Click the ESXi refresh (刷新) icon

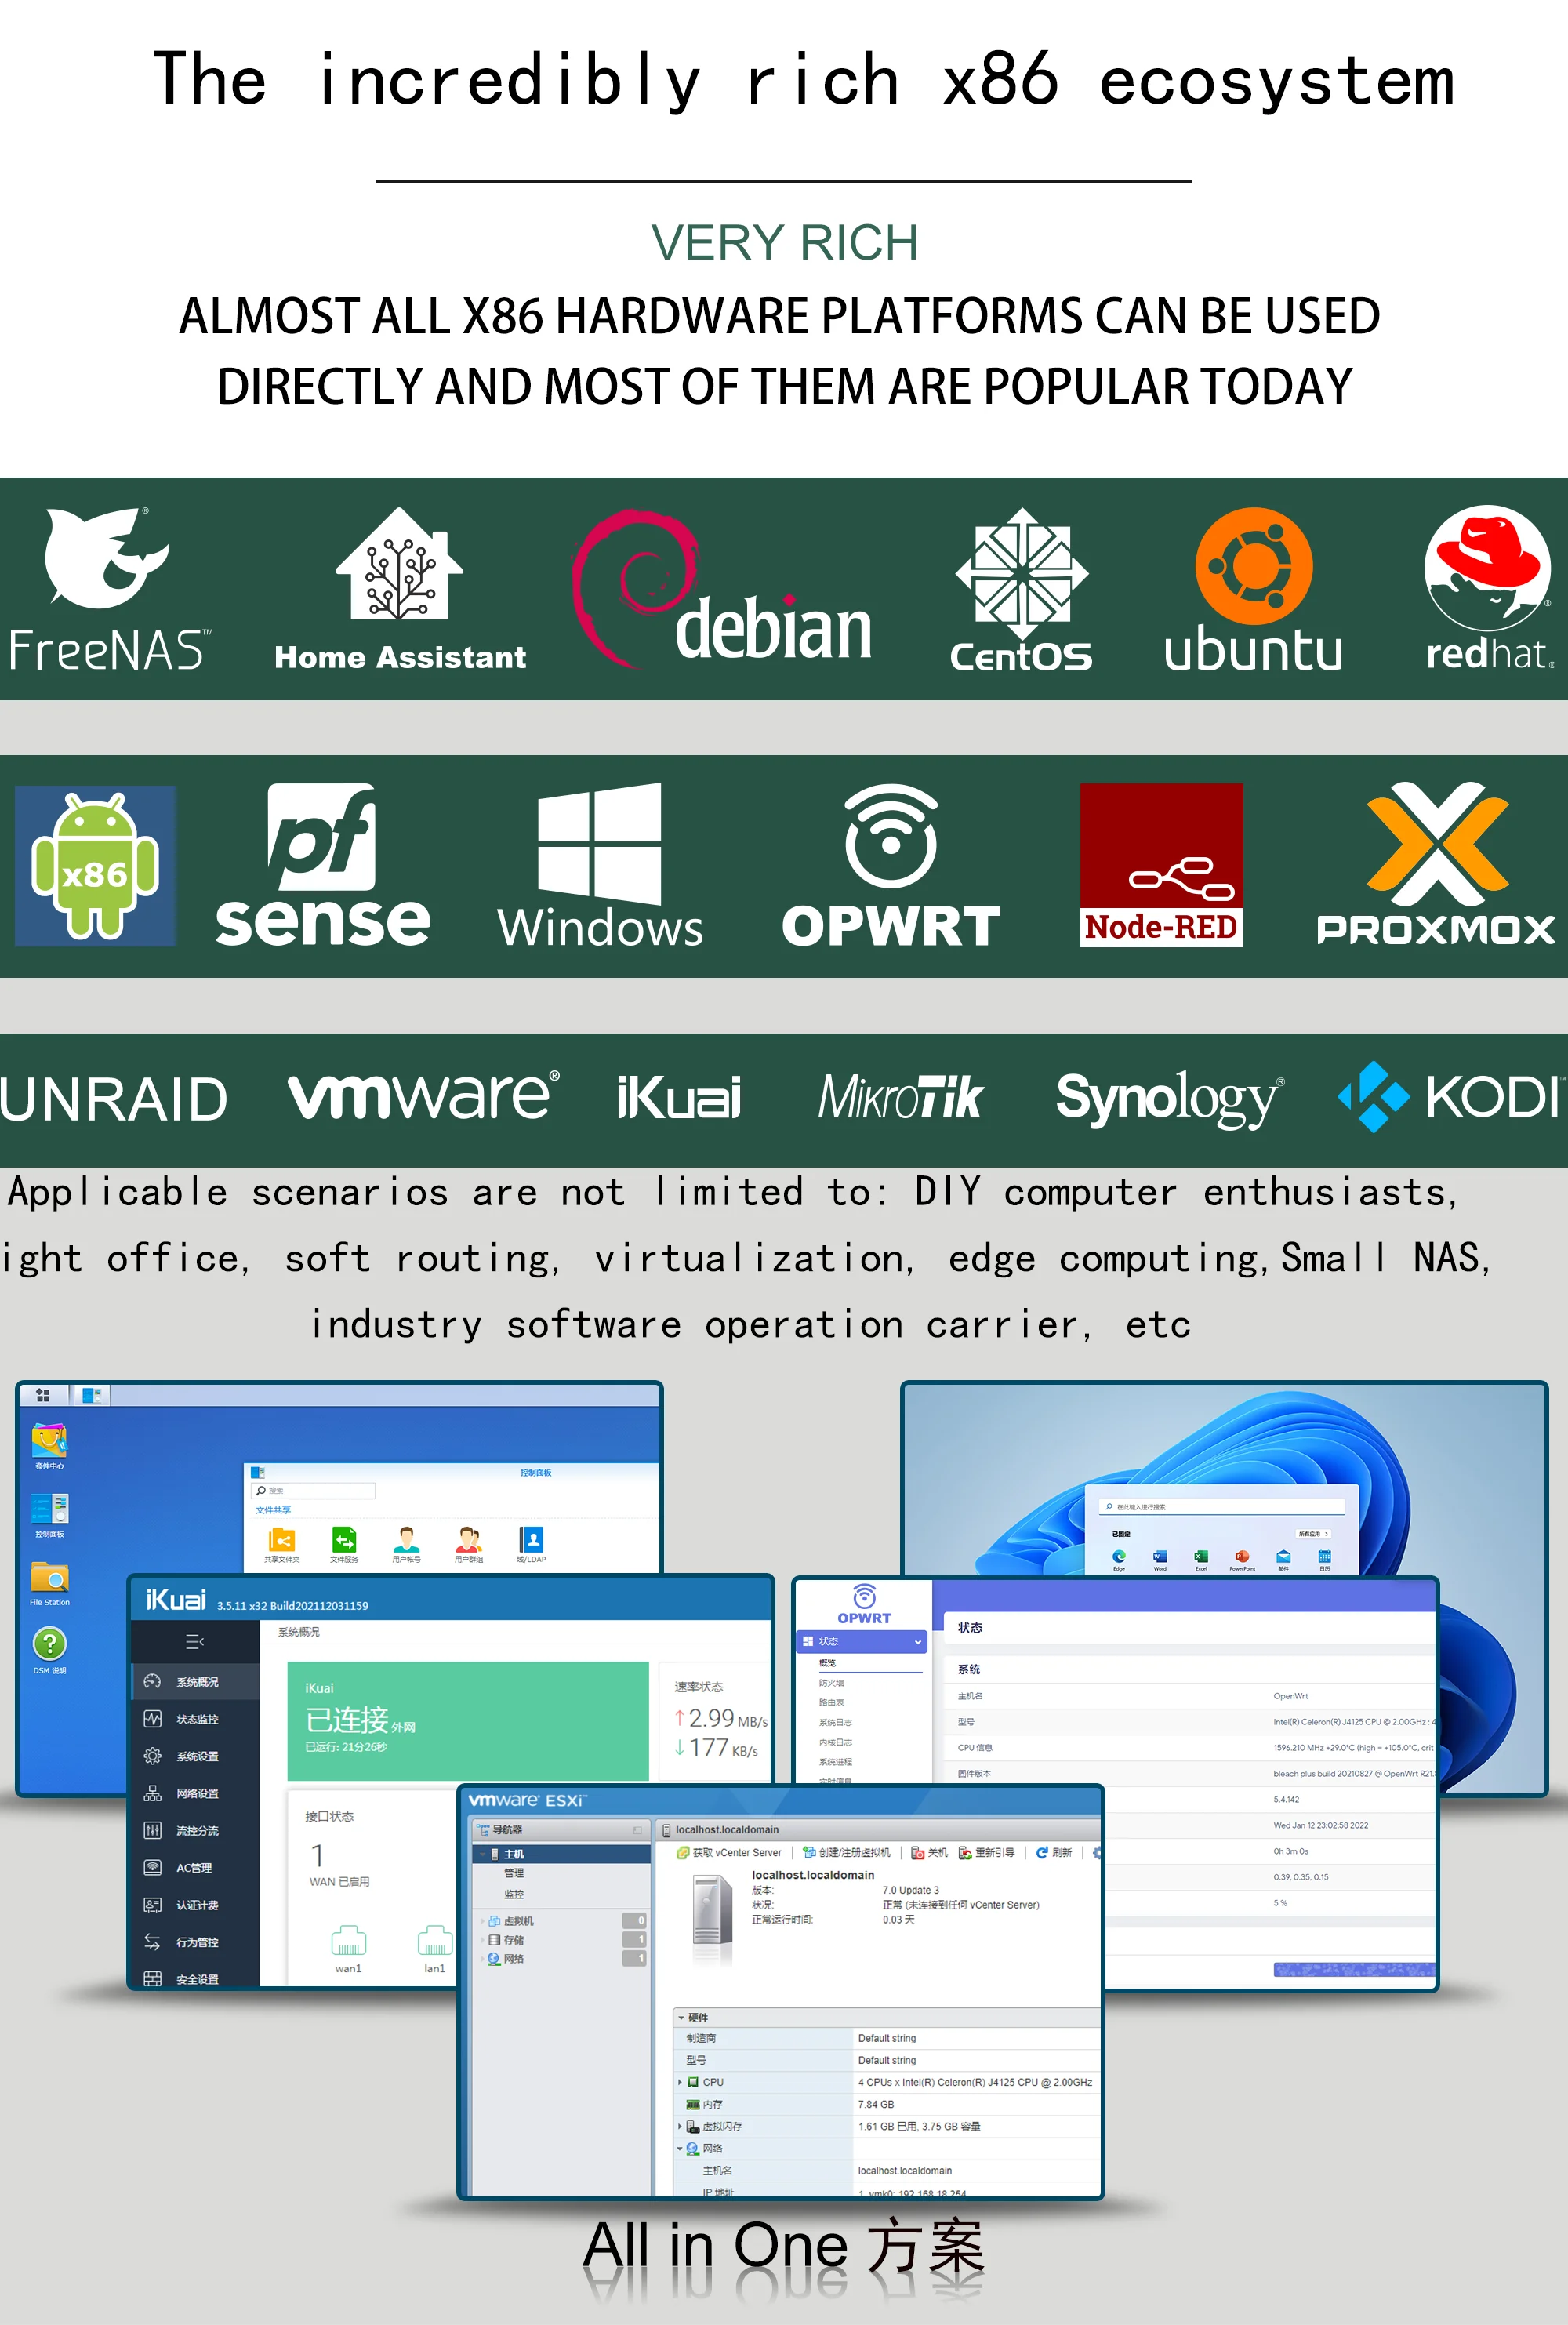click(x=1042, y=1853)
